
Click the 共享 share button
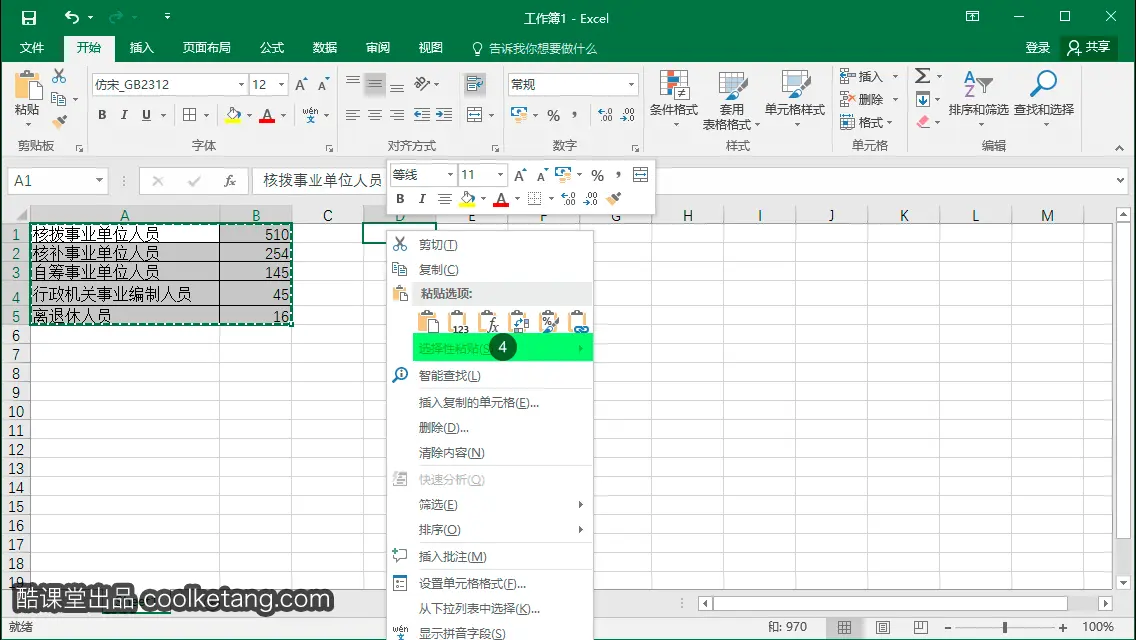(x=1089, y=48)
